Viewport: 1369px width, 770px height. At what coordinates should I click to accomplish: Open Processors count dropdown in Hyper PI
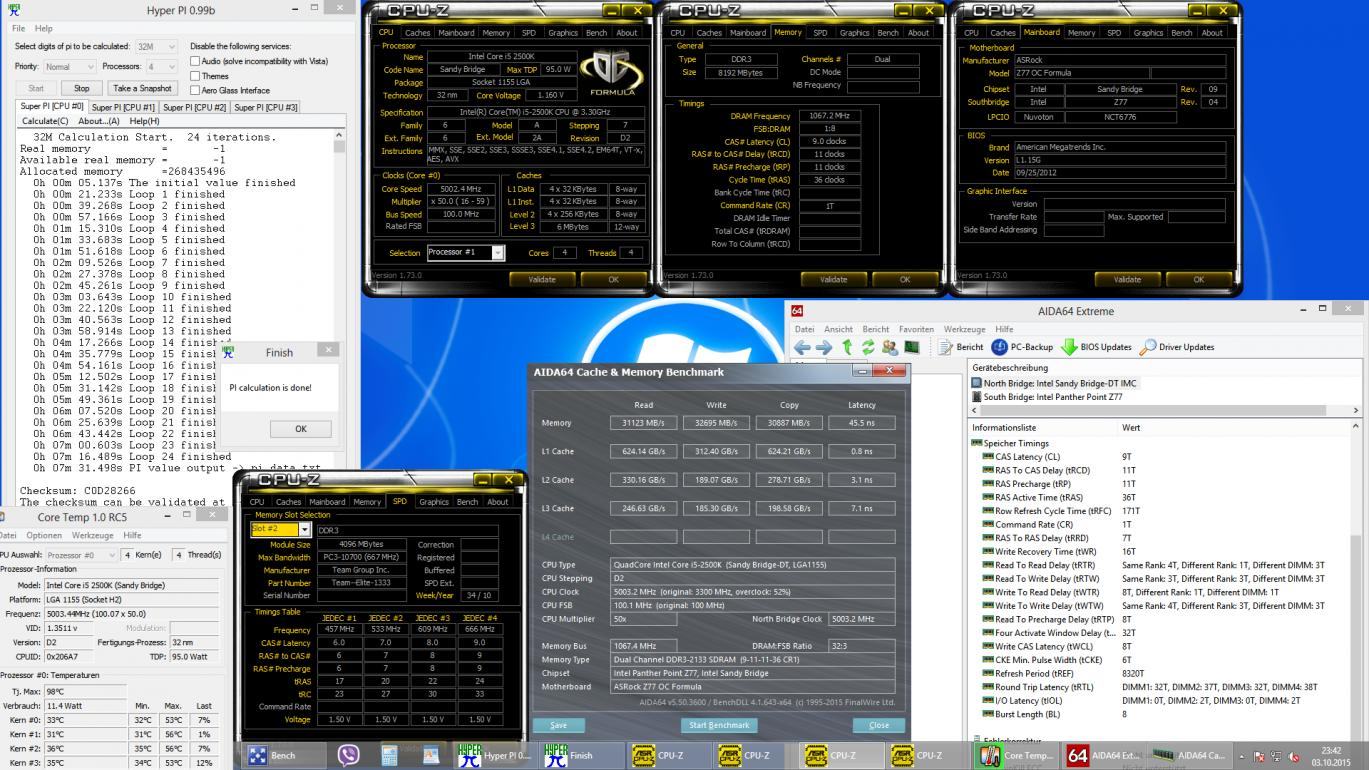pos(160,66)
